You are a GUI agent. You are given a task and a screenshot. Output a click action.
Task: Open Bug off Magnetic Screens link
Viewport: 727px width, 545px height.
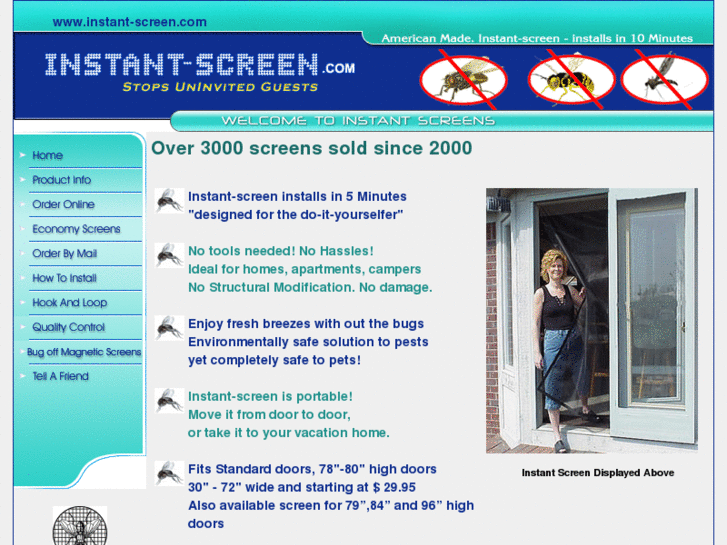coord(84,352)
